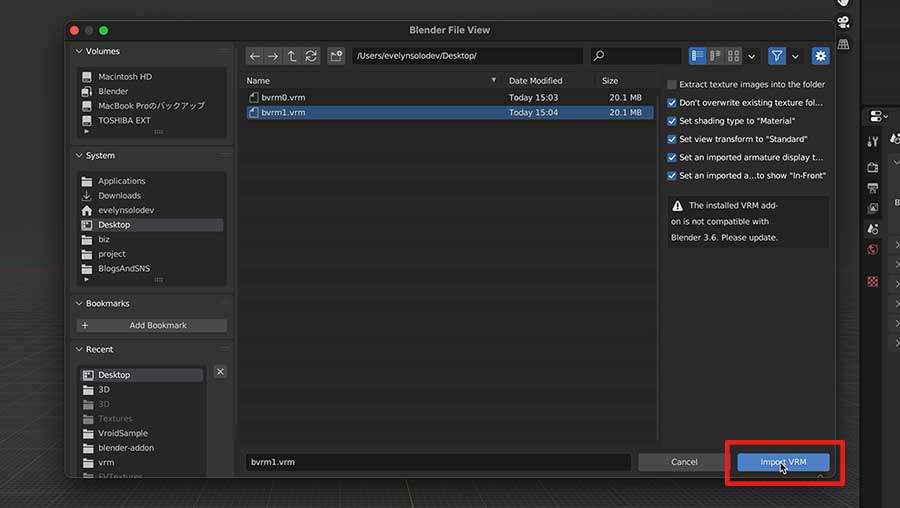Sort by Size column header

[610, 81]
